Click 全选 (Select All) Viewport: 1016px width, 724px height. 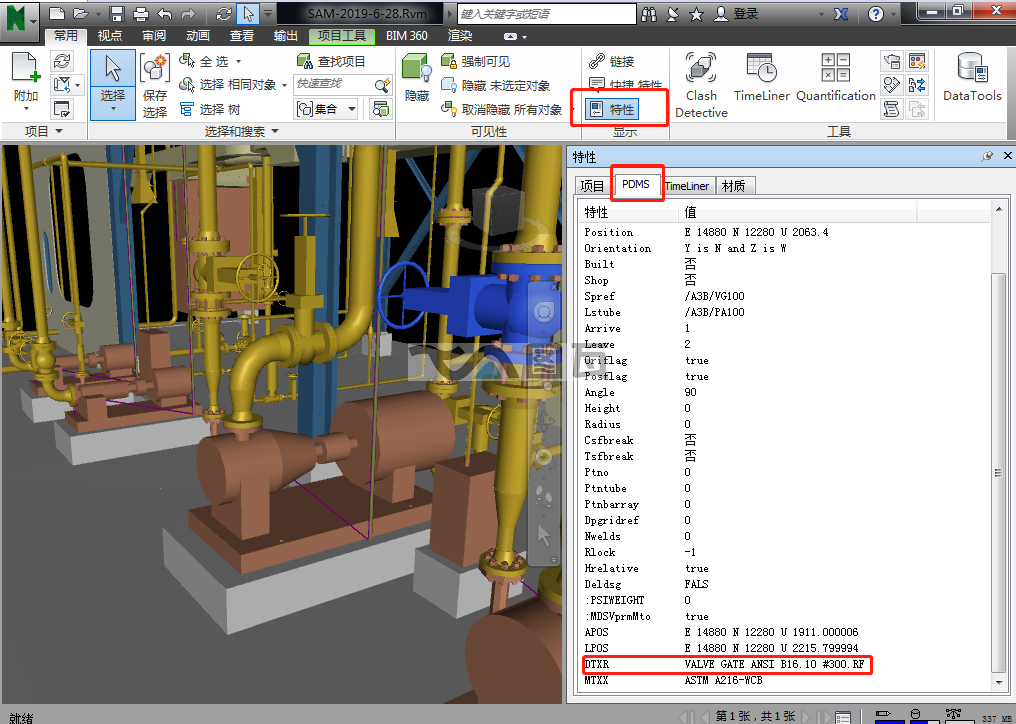pyautogui.click(x=205, y=61)
